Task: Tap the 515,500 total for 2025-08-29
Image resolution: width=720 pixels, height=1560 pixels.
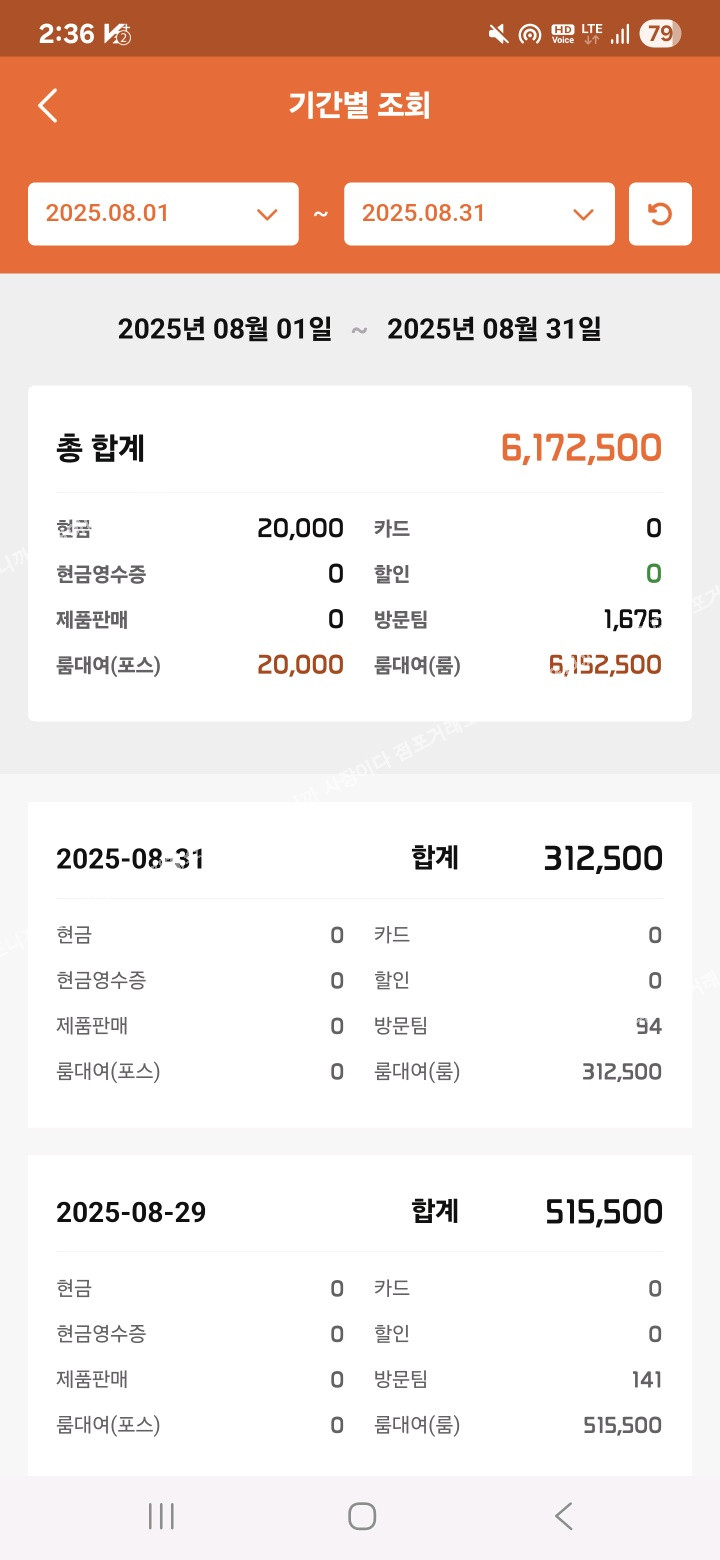Action: (604, 1212)
